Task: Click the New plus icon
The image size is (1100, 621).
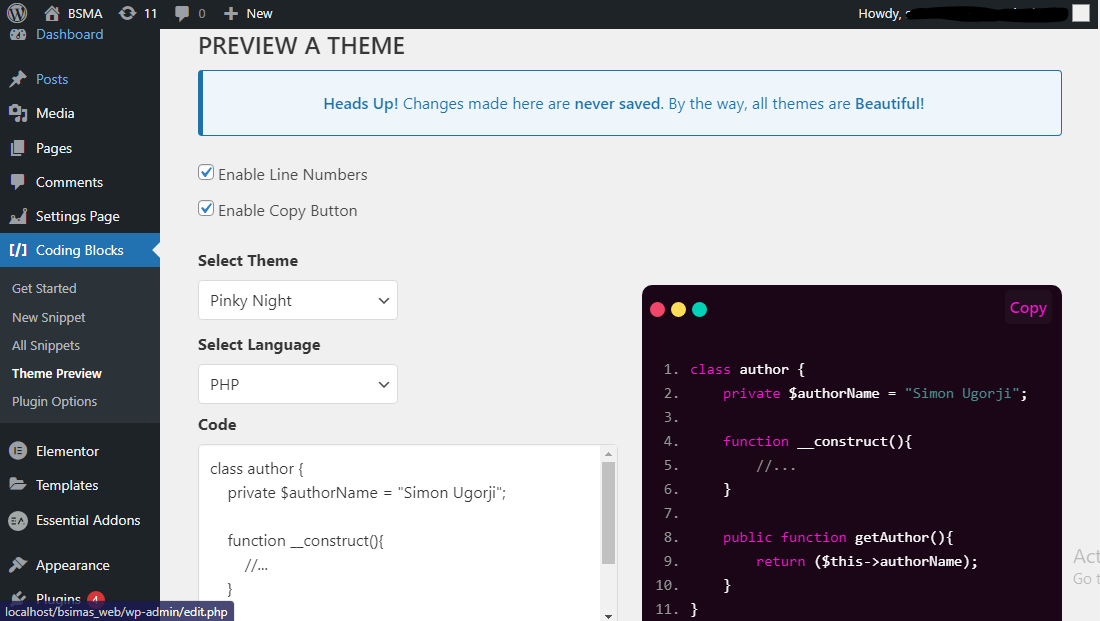Action: click(x=231, y=13)
